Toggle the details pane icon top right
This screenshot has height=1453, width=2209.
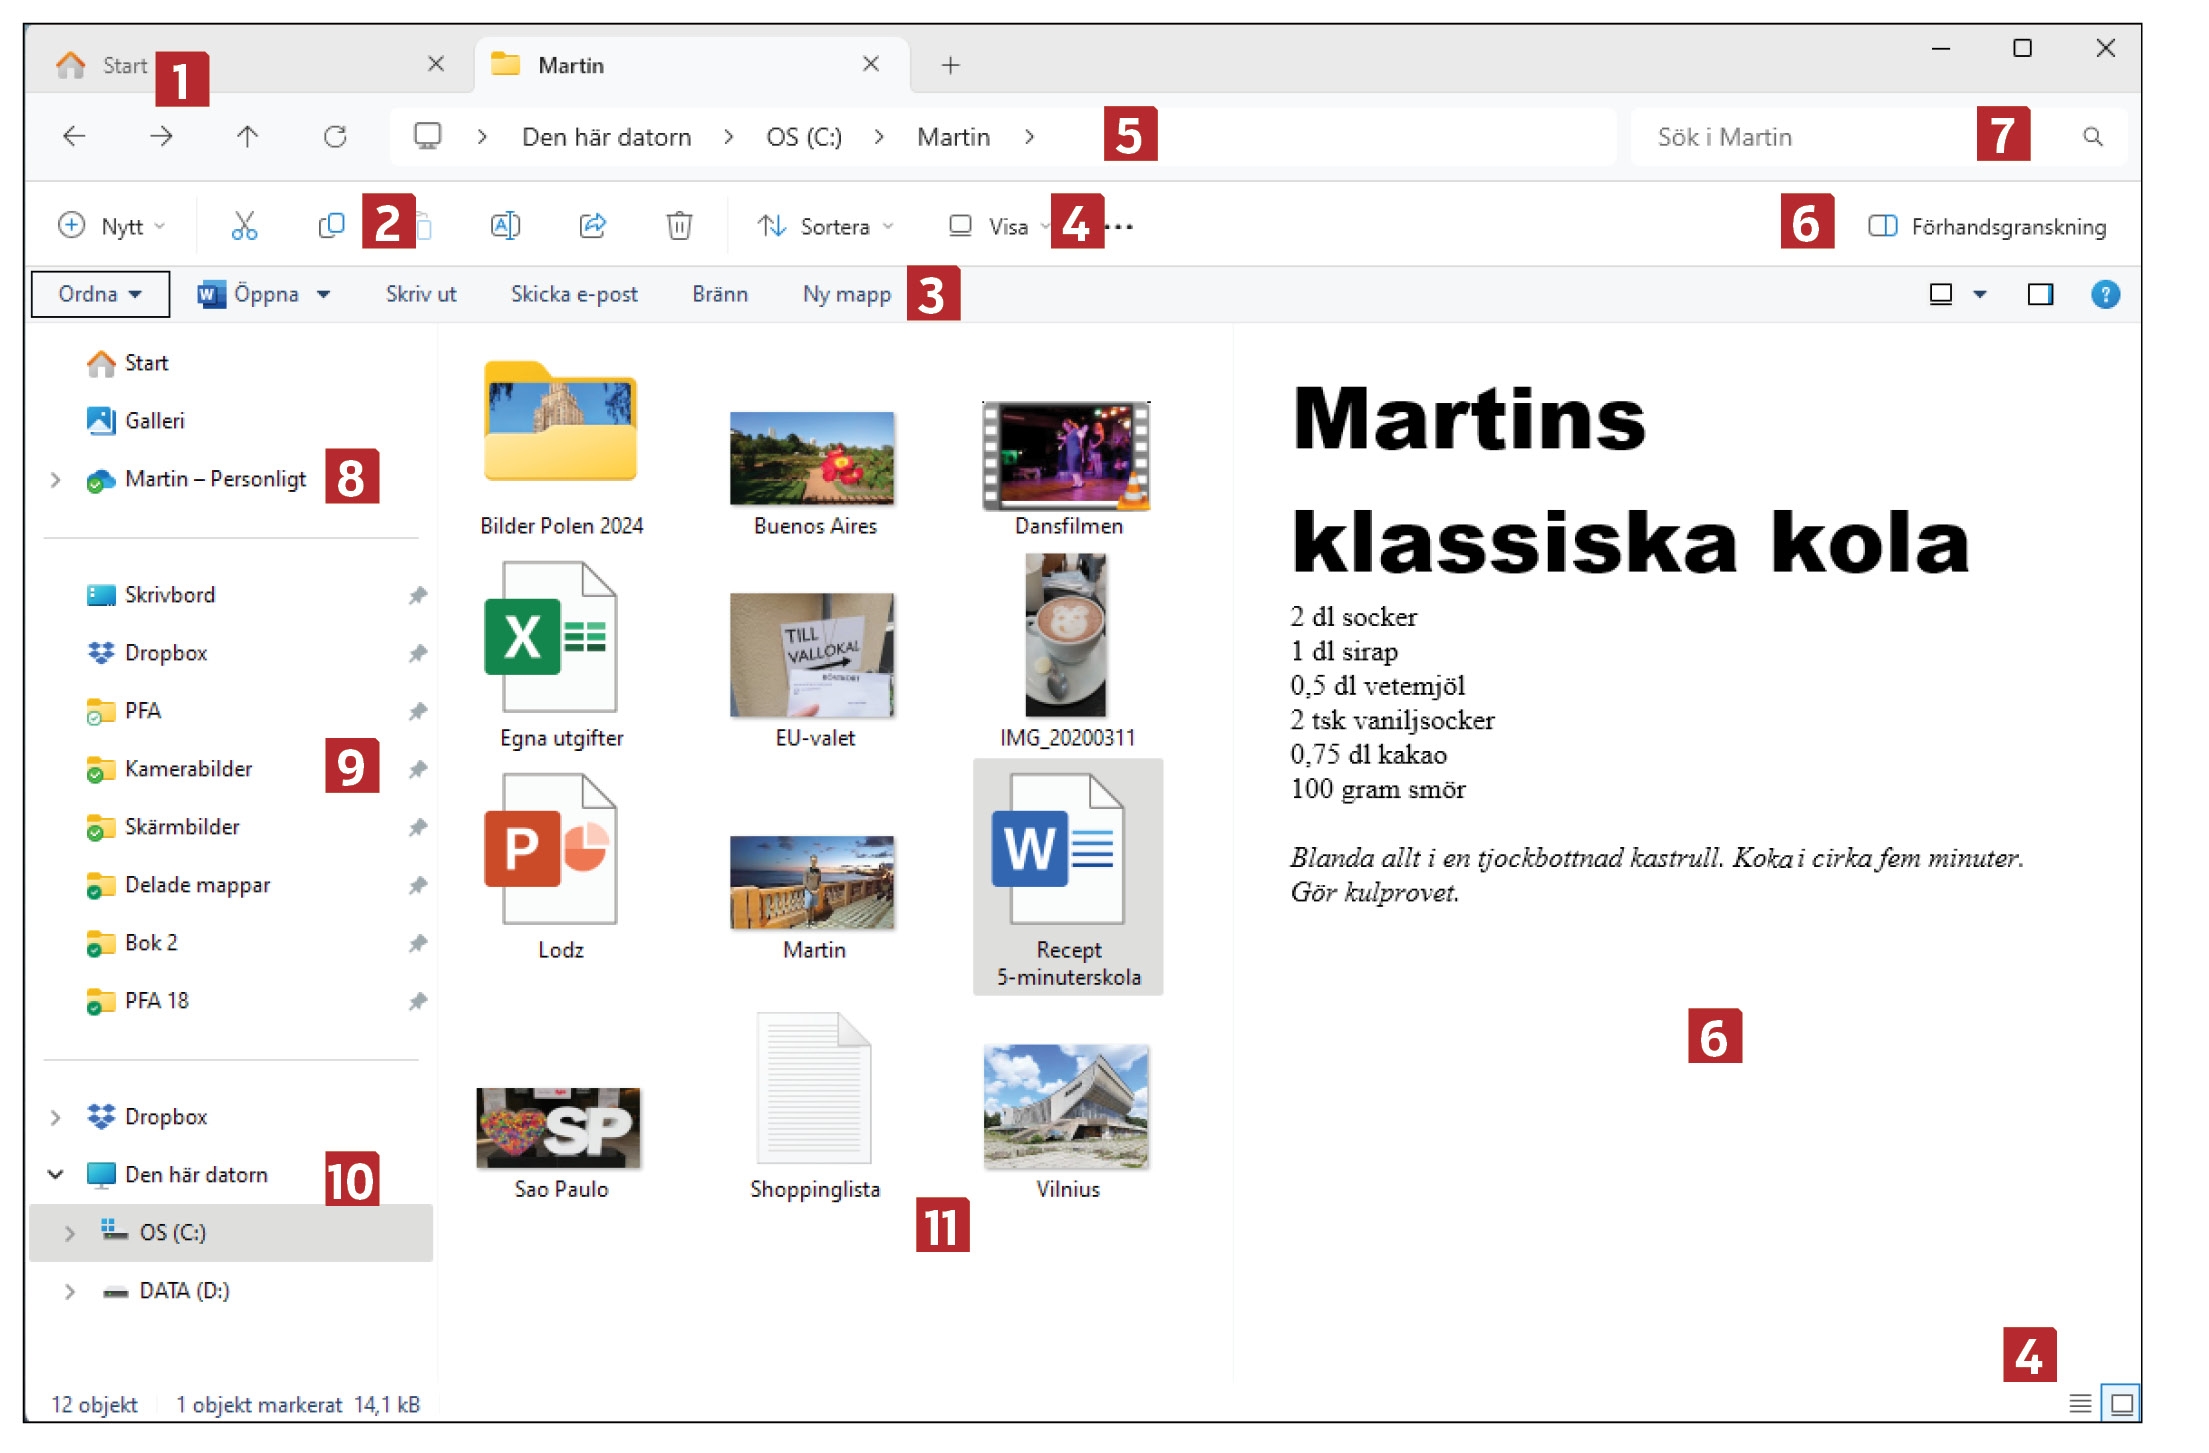[x=2040, y=293]
